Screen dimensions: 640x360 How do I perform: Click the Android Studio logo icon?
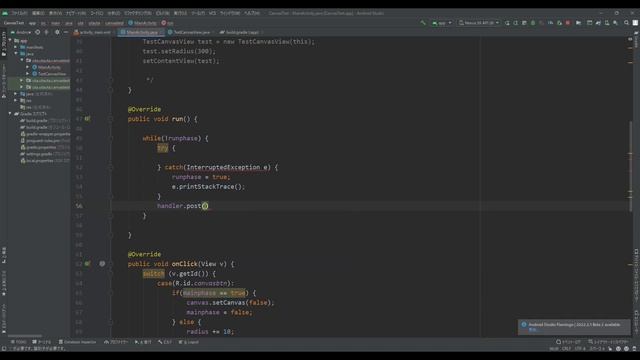click(5, 13)
